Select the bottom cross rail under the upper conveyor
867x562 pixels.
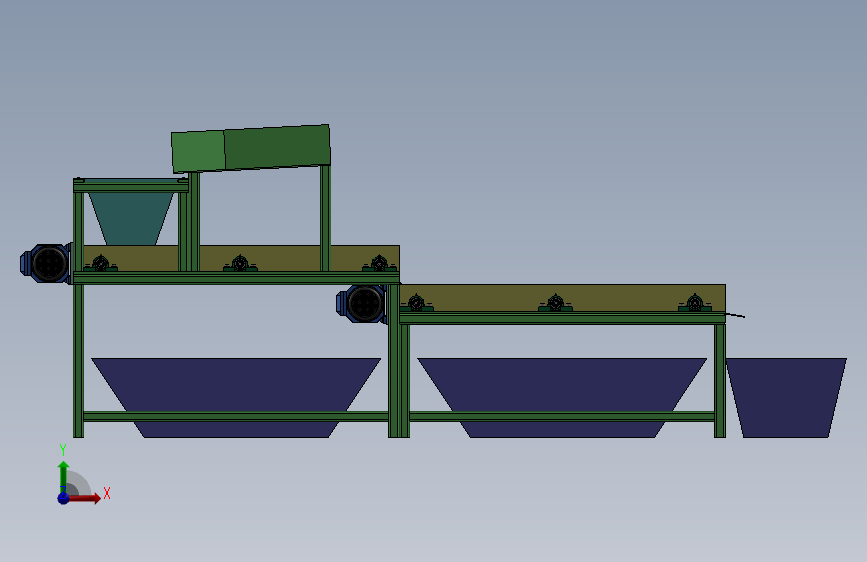[x=236, y=417]
